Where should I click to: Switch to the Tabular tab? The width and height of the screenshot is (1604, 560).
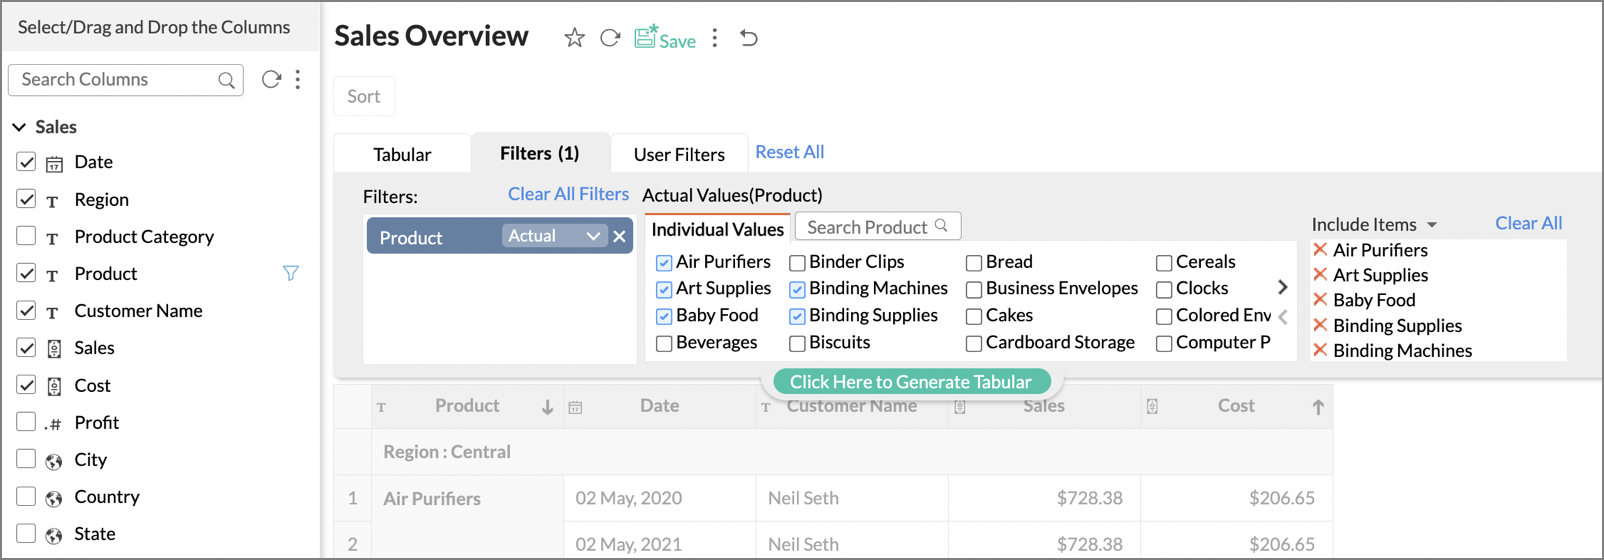(x=402, y=154)
